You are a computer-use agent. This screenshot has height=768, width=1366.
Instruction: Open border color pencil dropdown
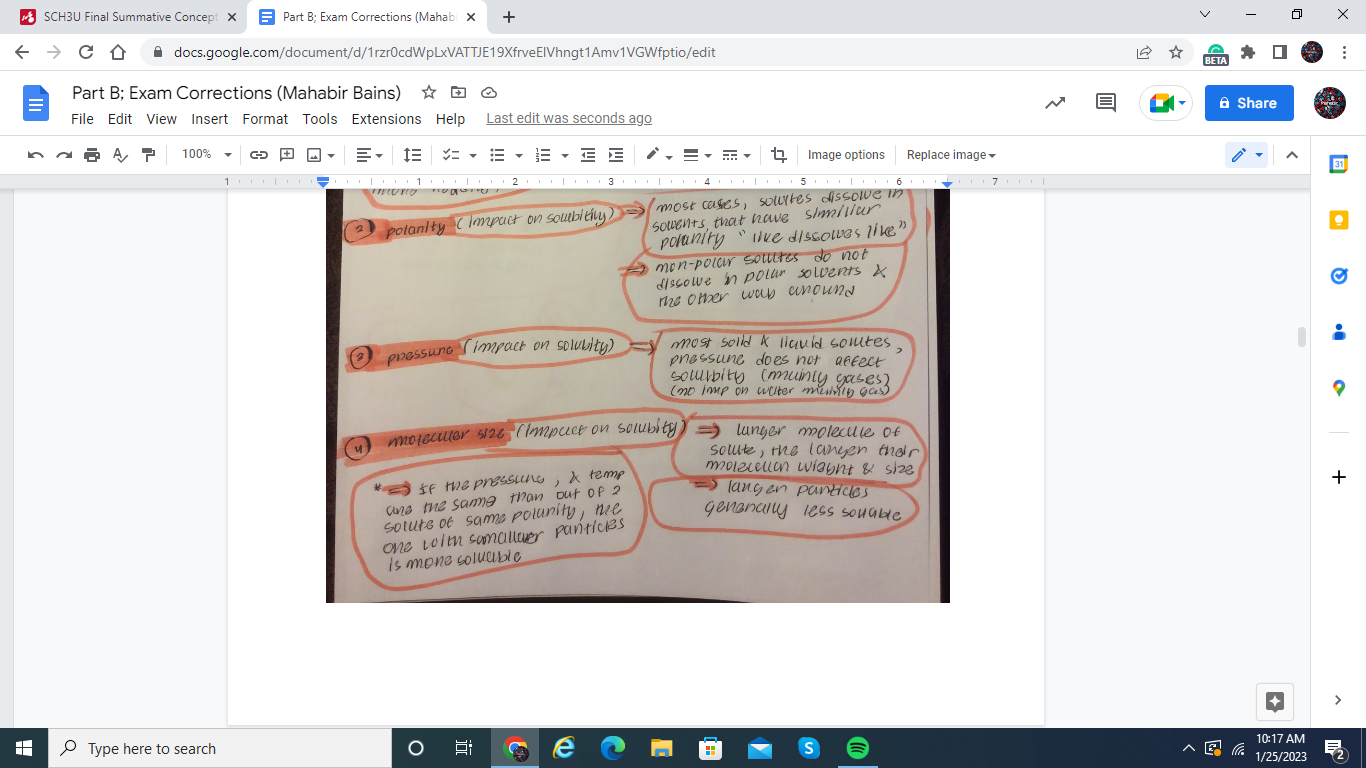click(658, 155)
